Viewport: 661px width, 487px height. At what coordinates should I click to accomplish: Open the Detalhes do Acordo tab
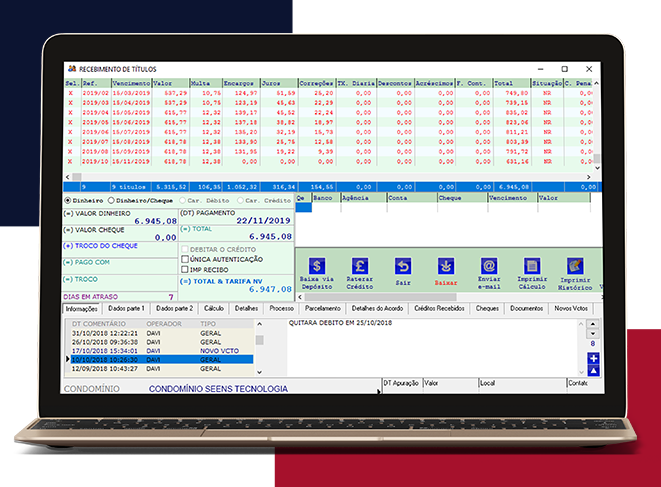click(x=380, y=309)
